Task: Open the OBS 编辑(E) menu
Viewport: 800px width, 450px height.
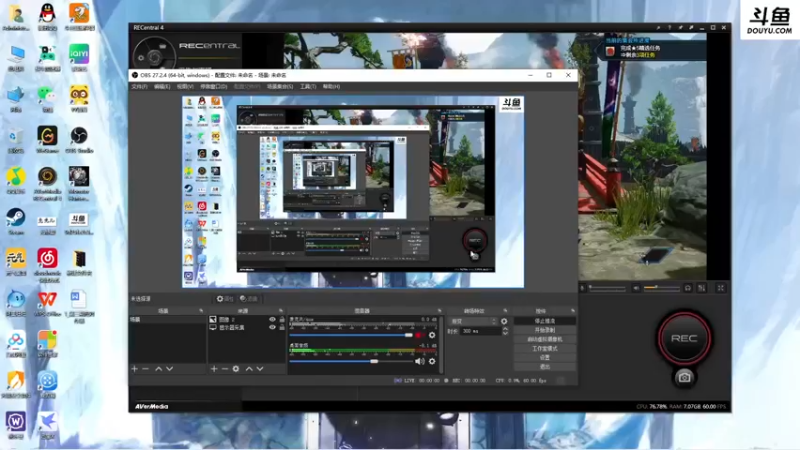Action: pos(162,87)
